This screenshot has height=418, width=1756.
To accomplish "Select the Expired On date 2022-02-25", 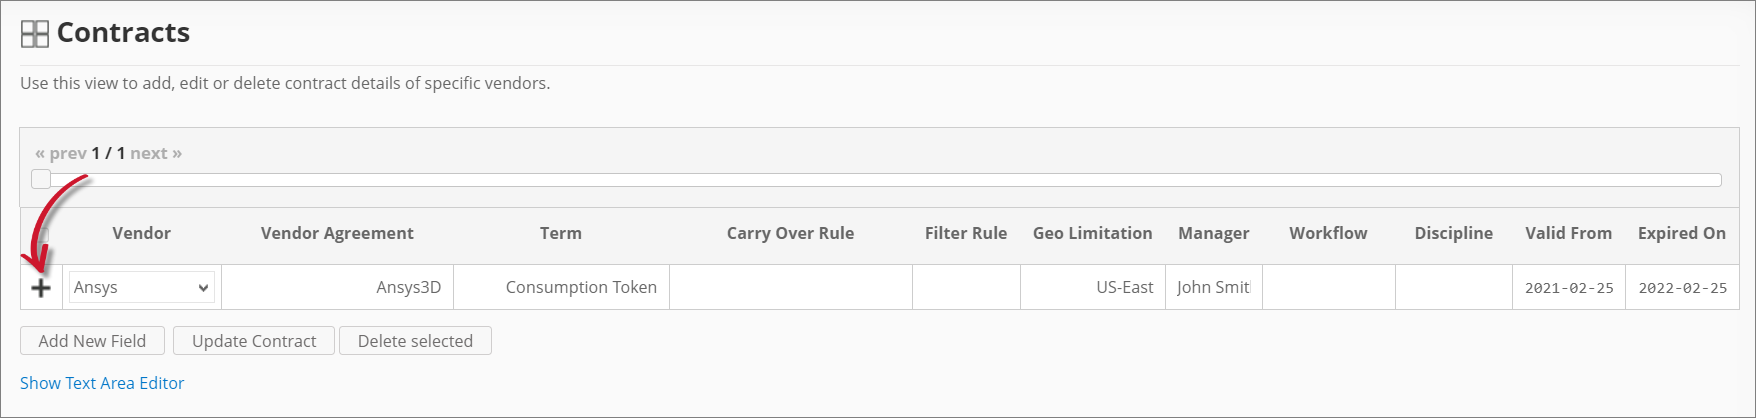I will tap(1682, 288).
